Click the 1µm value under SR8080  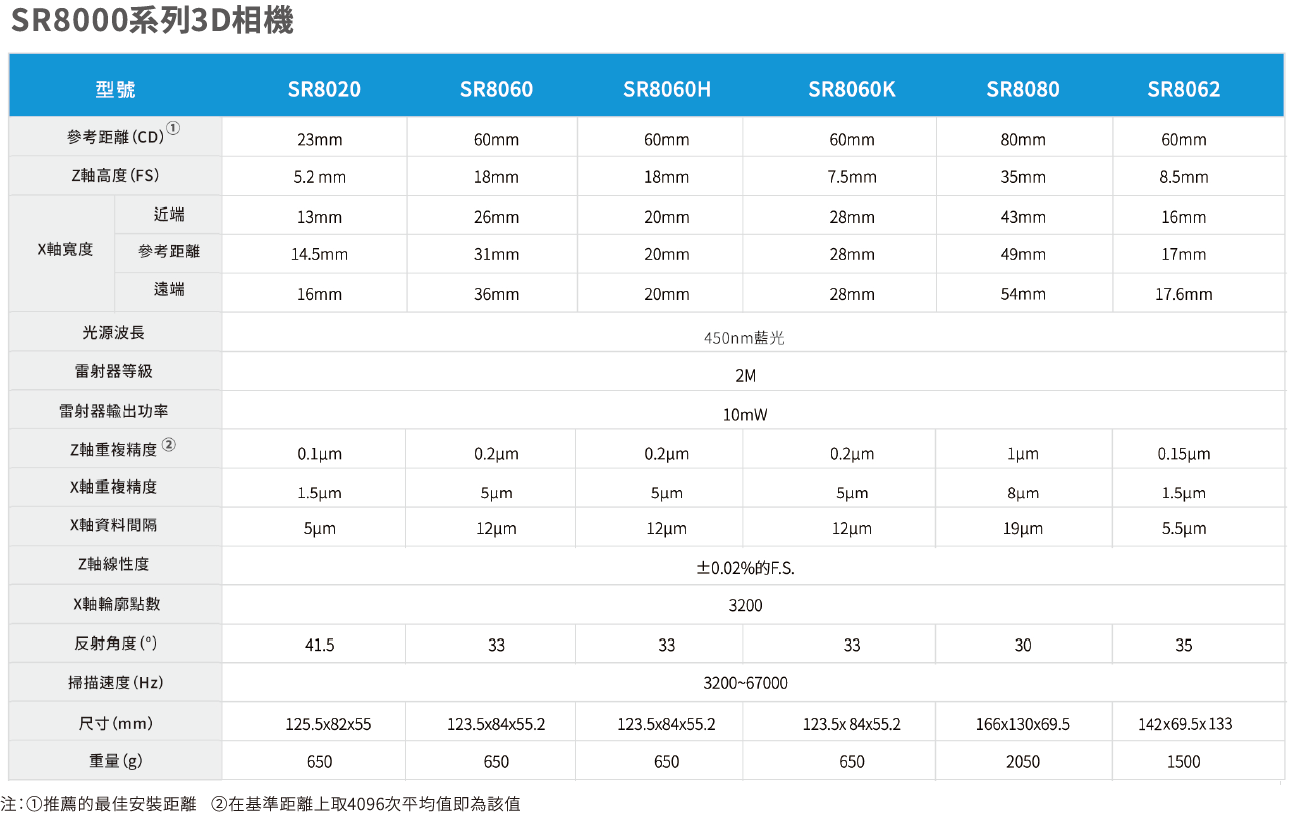click(x=1023, y=454)
